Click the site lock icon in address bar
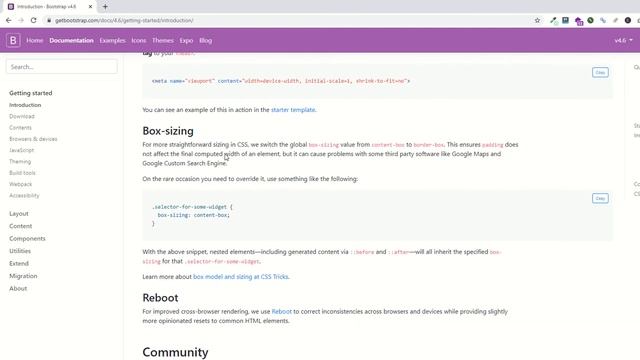This screenshot has height=360, width=640. [x=49, y=20]
